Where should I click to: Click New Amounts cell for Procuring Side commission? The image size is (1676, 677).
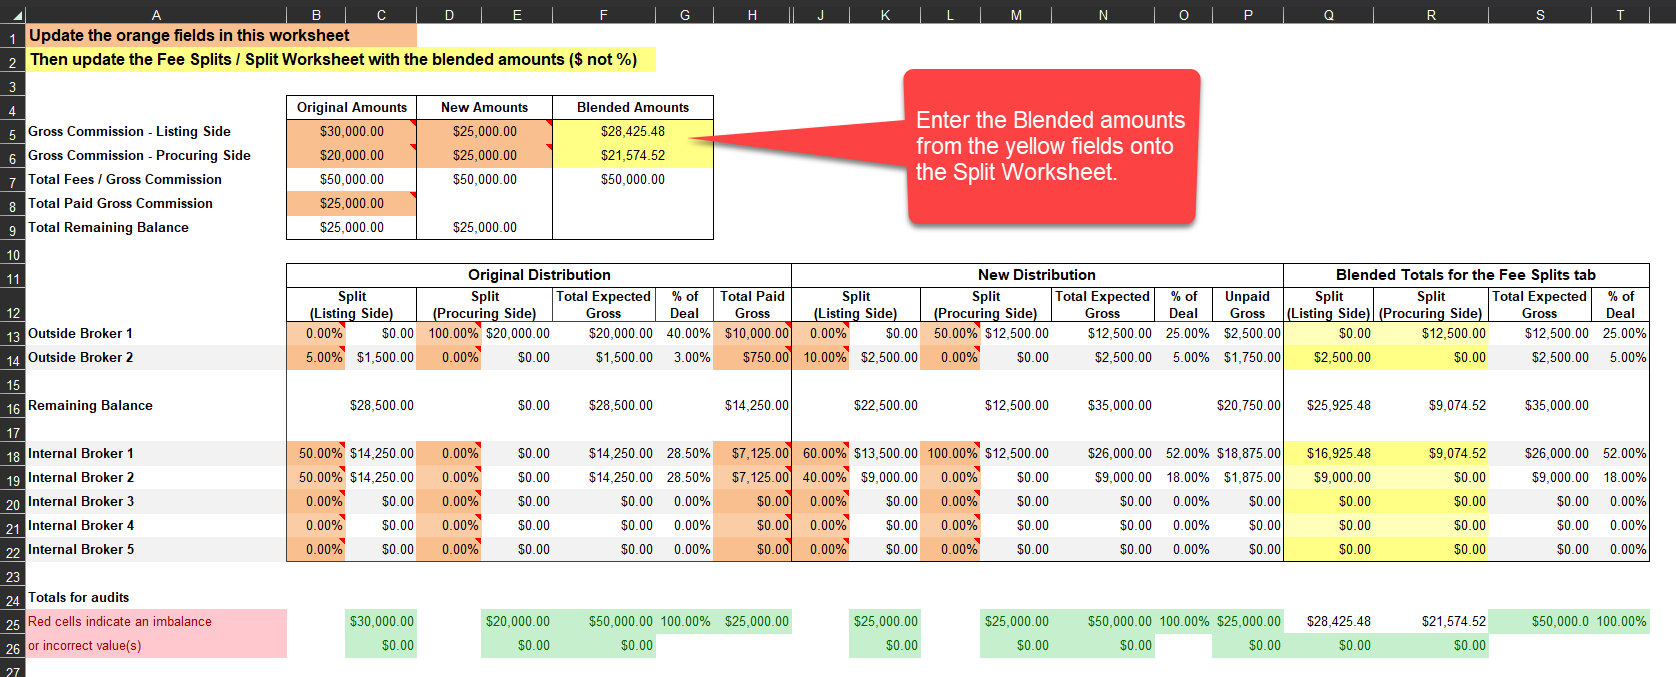click(484, 156)
